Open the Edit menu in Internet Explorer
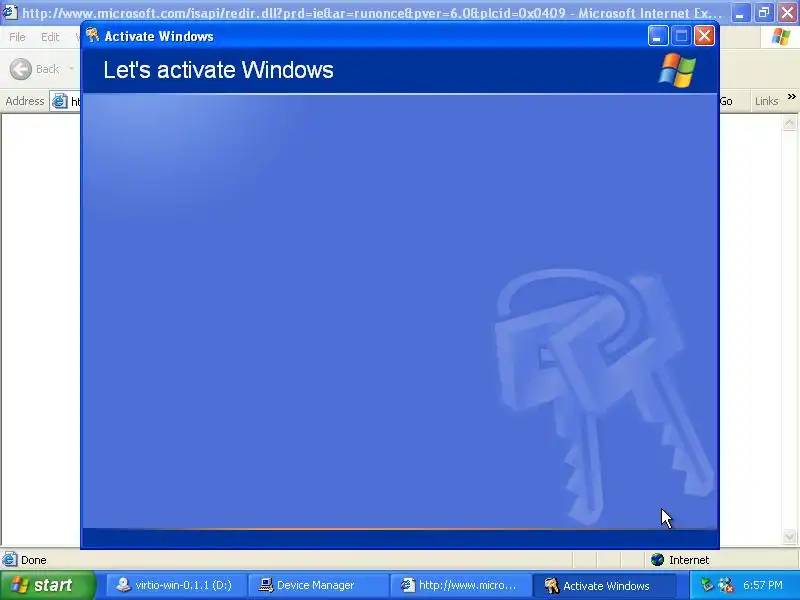This screenshot has height=600, width=800. 49,37
